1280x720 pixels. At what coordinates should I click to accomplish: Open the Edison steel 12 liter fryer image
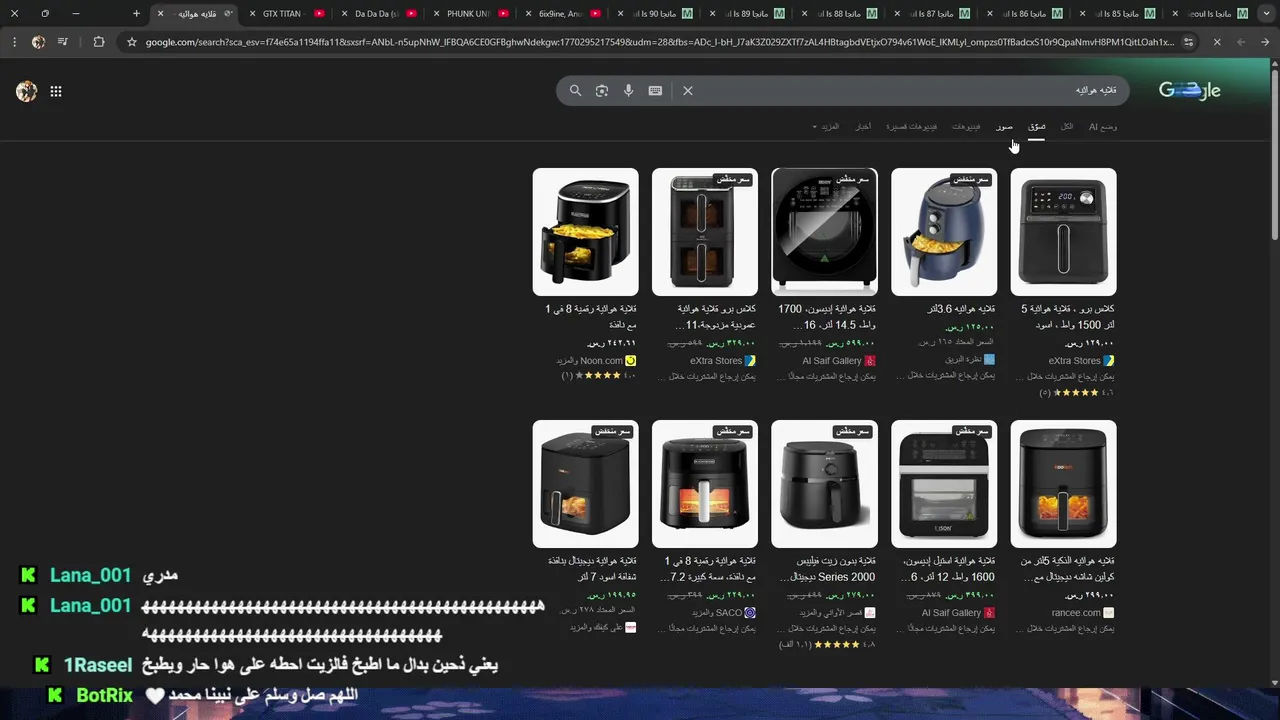[944, 484]
